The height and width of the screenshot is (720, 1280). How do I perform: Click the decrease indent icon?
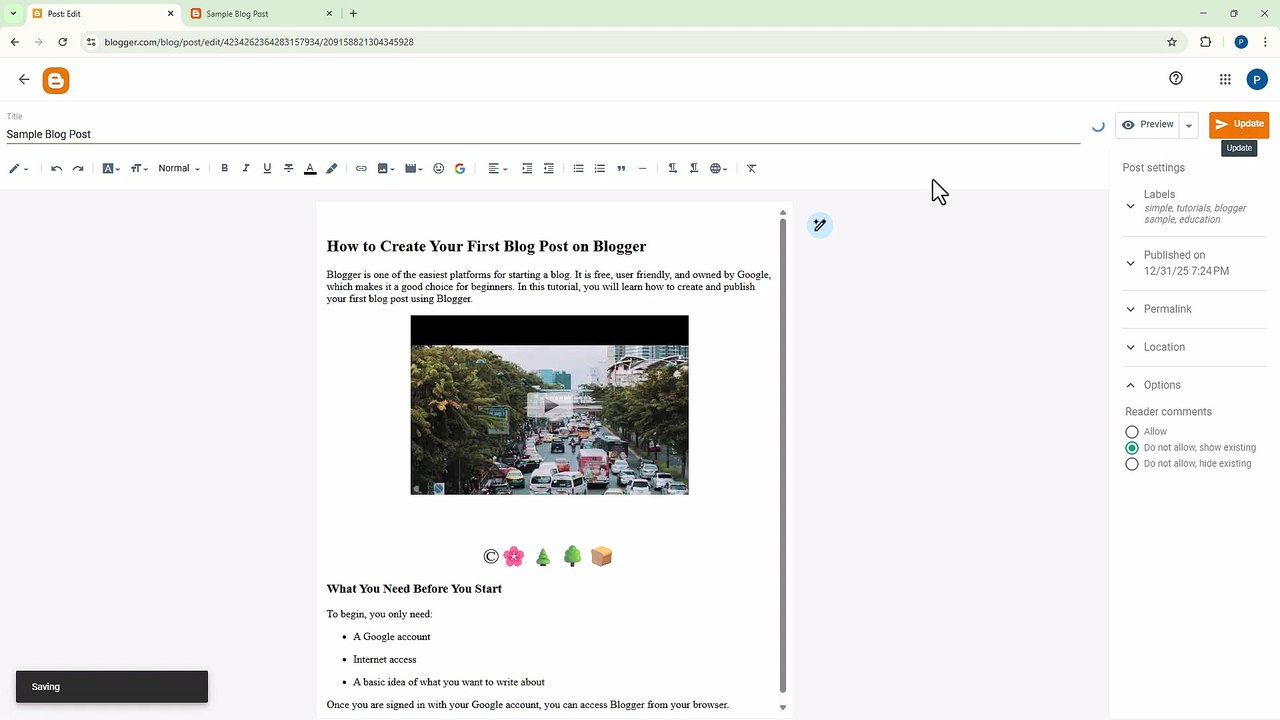coord(548,168)
